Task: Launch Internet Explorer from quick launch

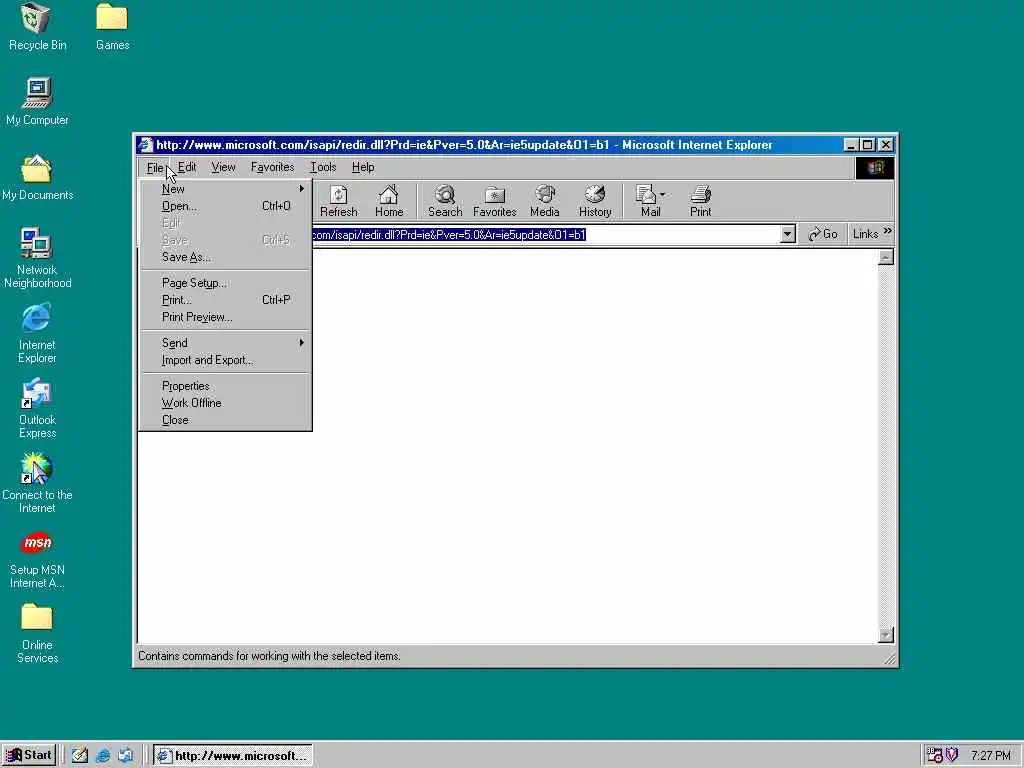Action: click(103, 756)
